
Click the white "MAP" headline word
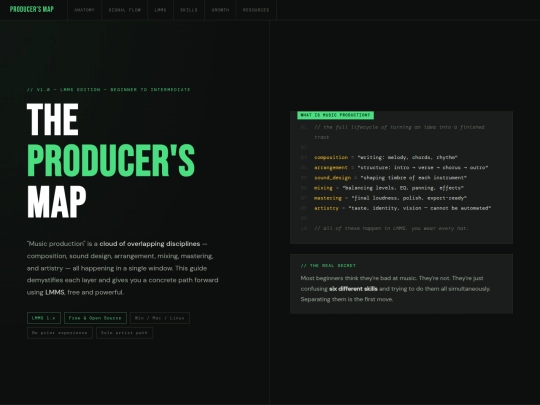pos(57,202)
